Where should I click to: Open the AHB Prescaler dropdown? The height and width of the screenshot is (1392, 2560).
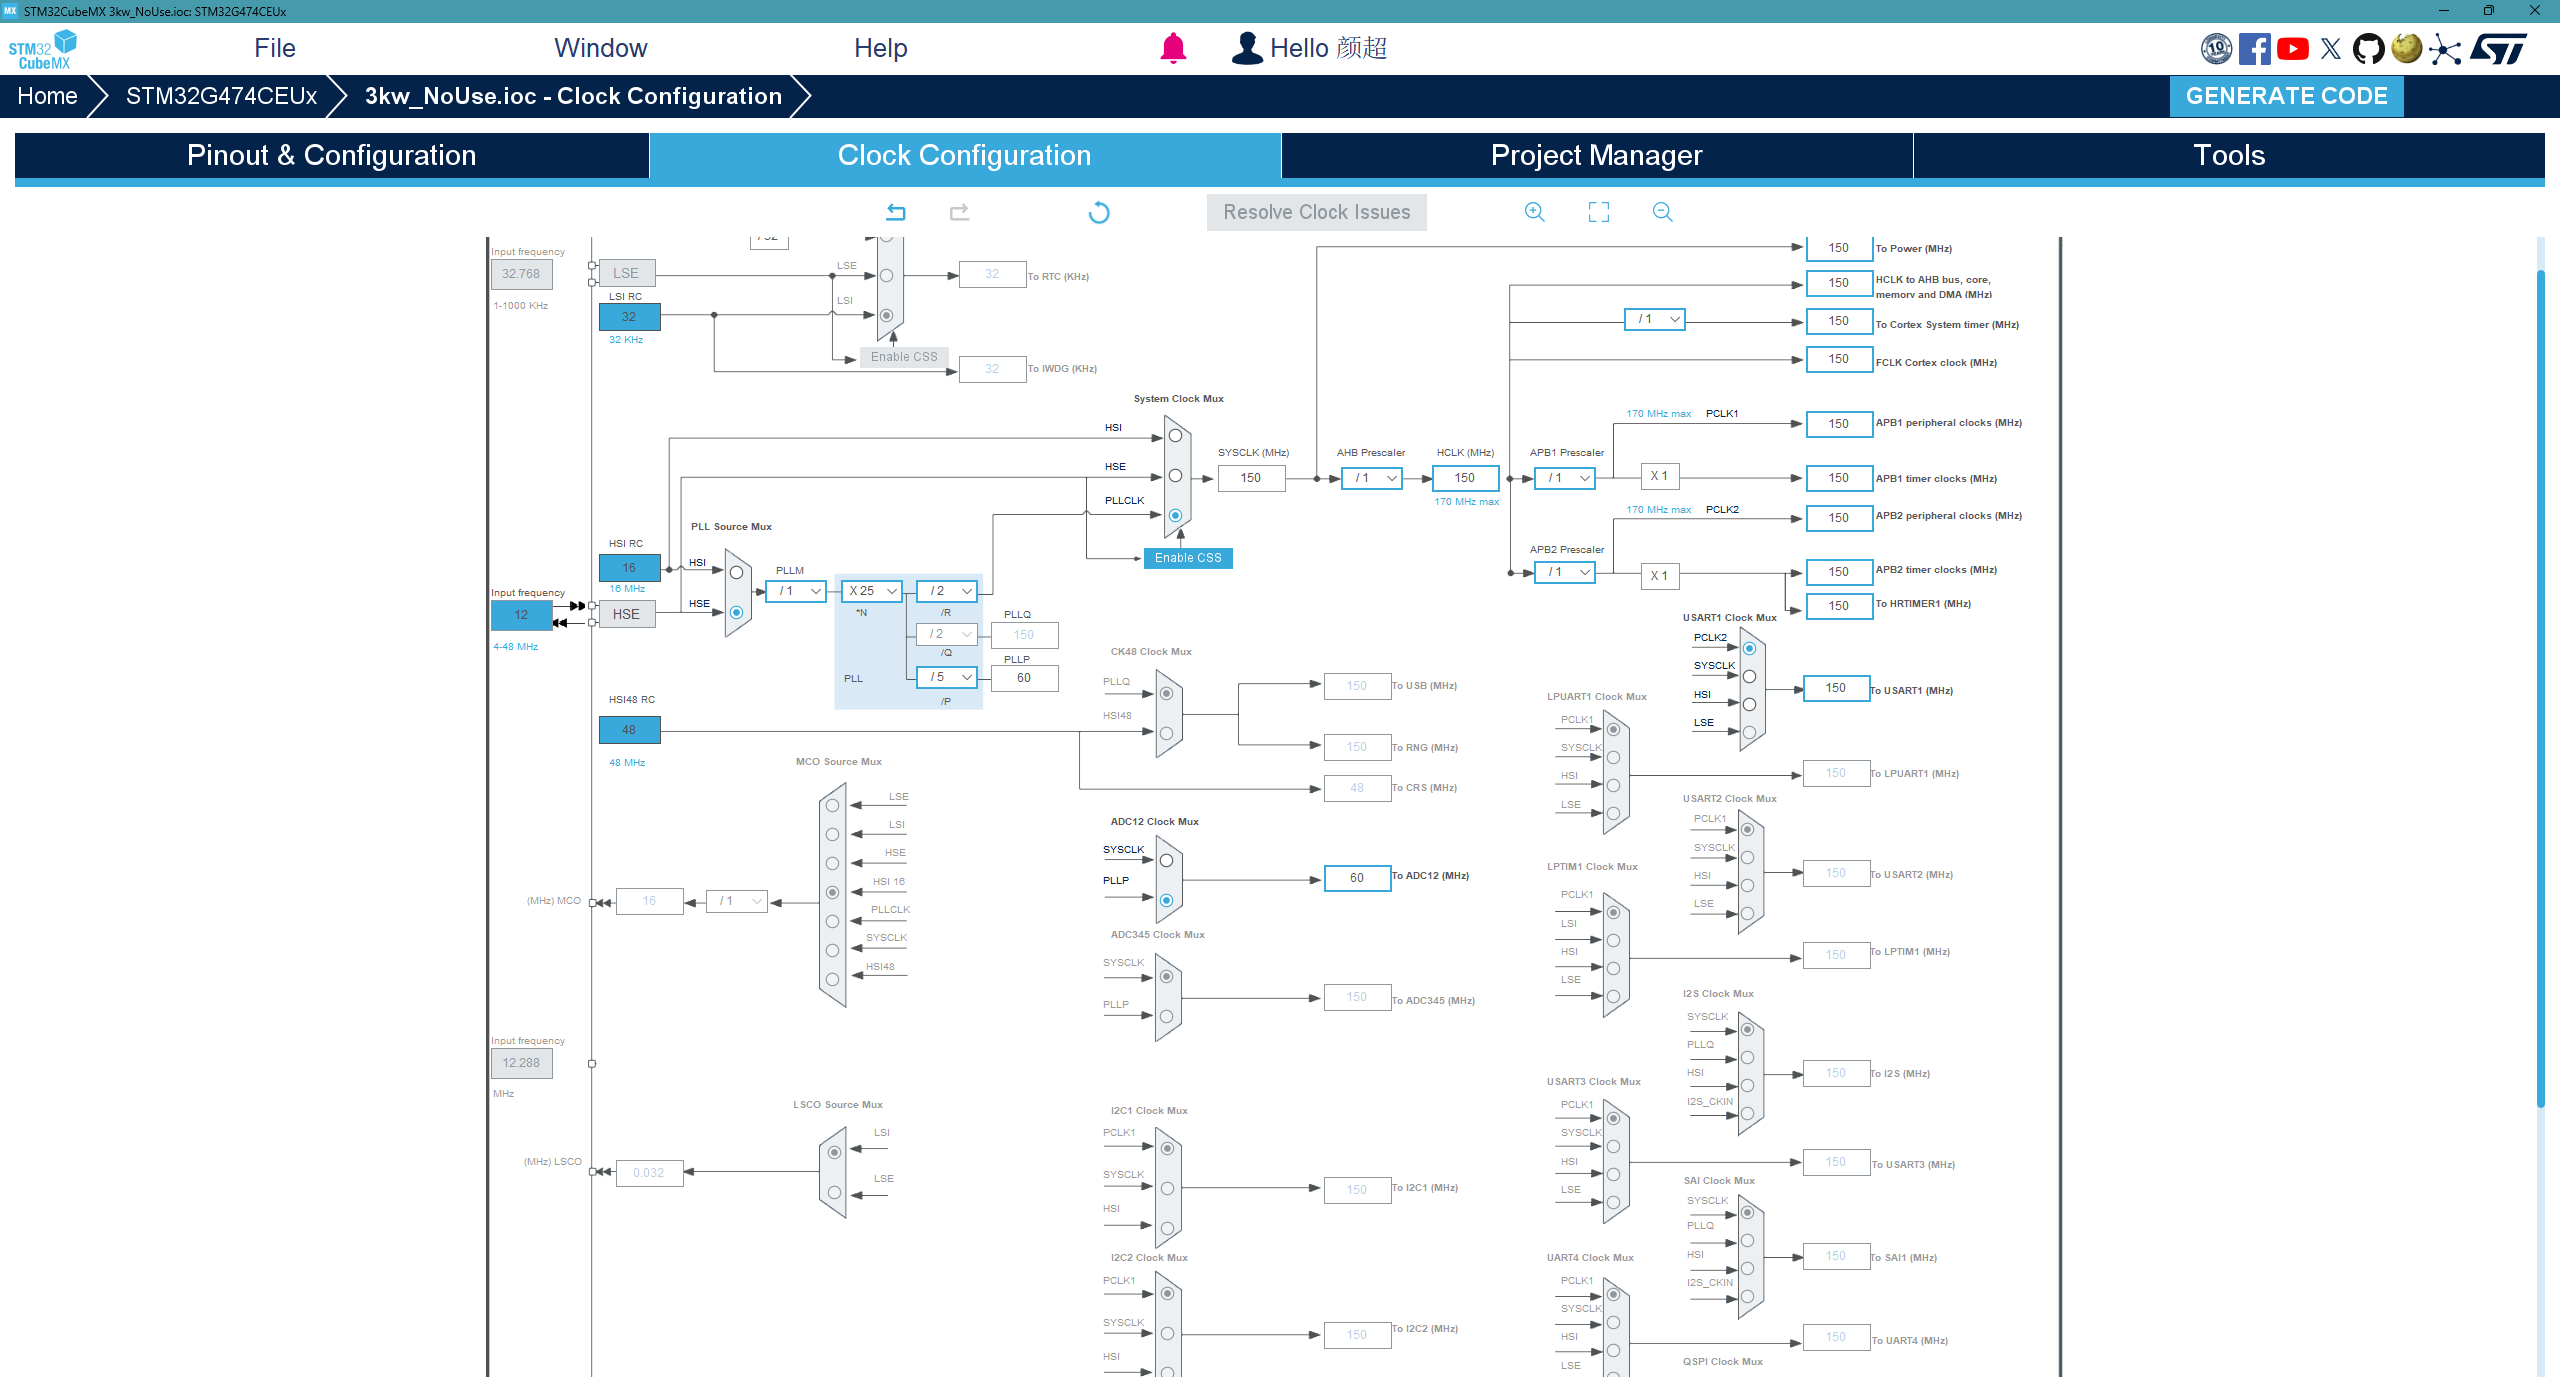[x=1371, y=478]
